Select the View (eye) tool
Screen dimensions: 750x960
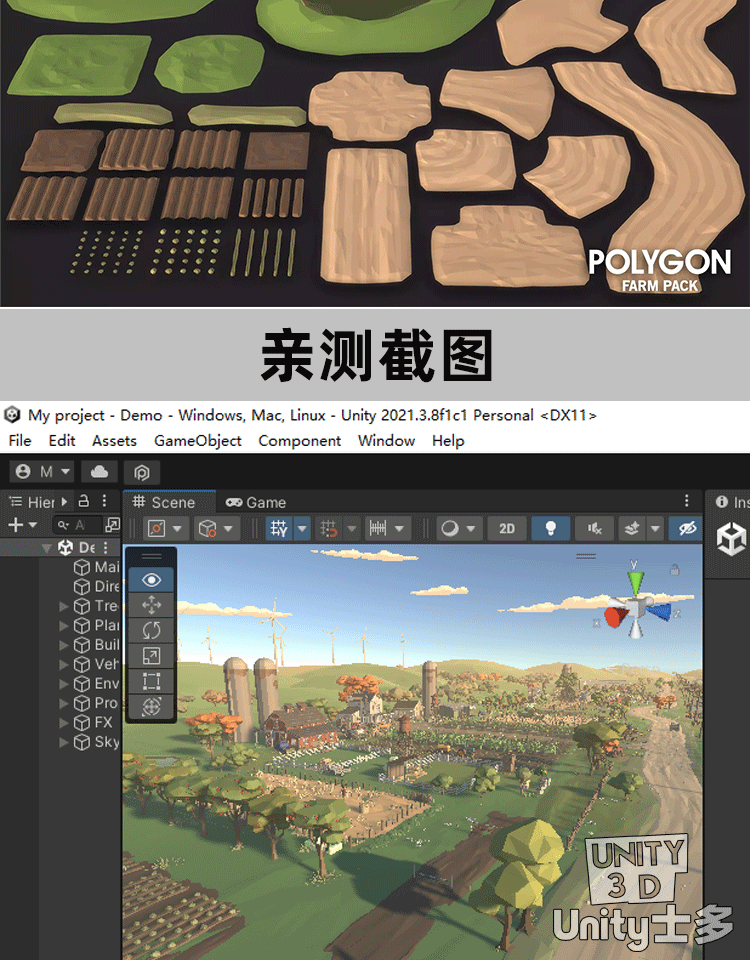click(x=151, y=580)
